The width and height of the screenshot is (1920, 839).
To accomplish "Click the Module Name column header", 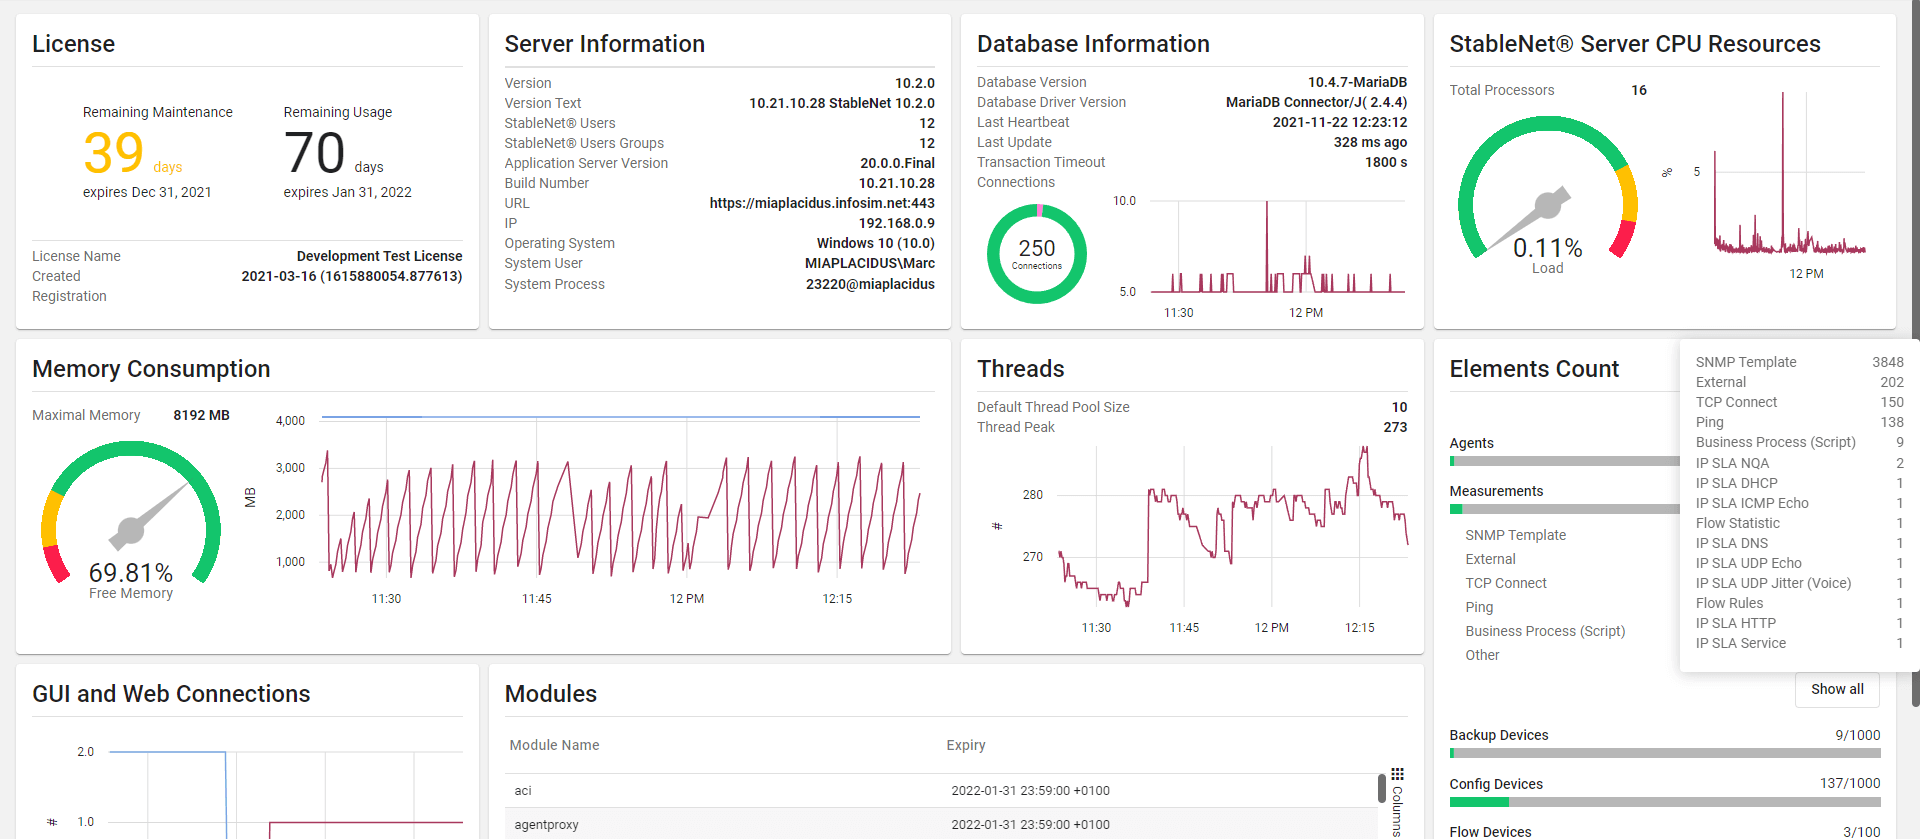I will point(554,745).
